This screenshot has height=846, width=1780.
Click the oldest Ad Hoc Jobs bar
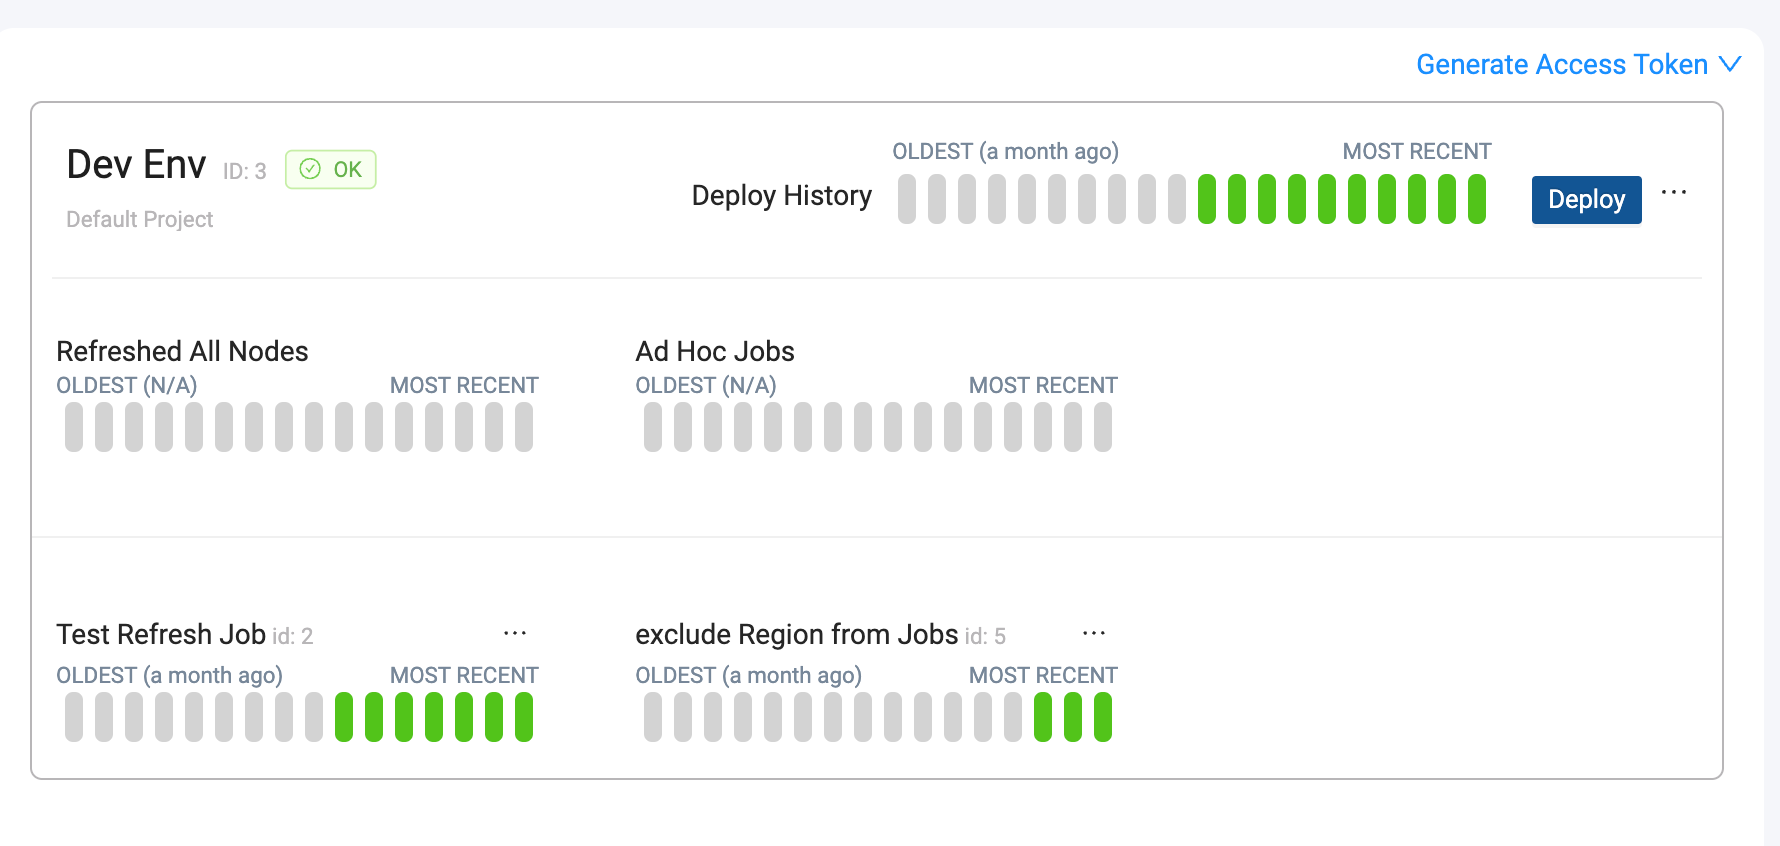(653, 427)
